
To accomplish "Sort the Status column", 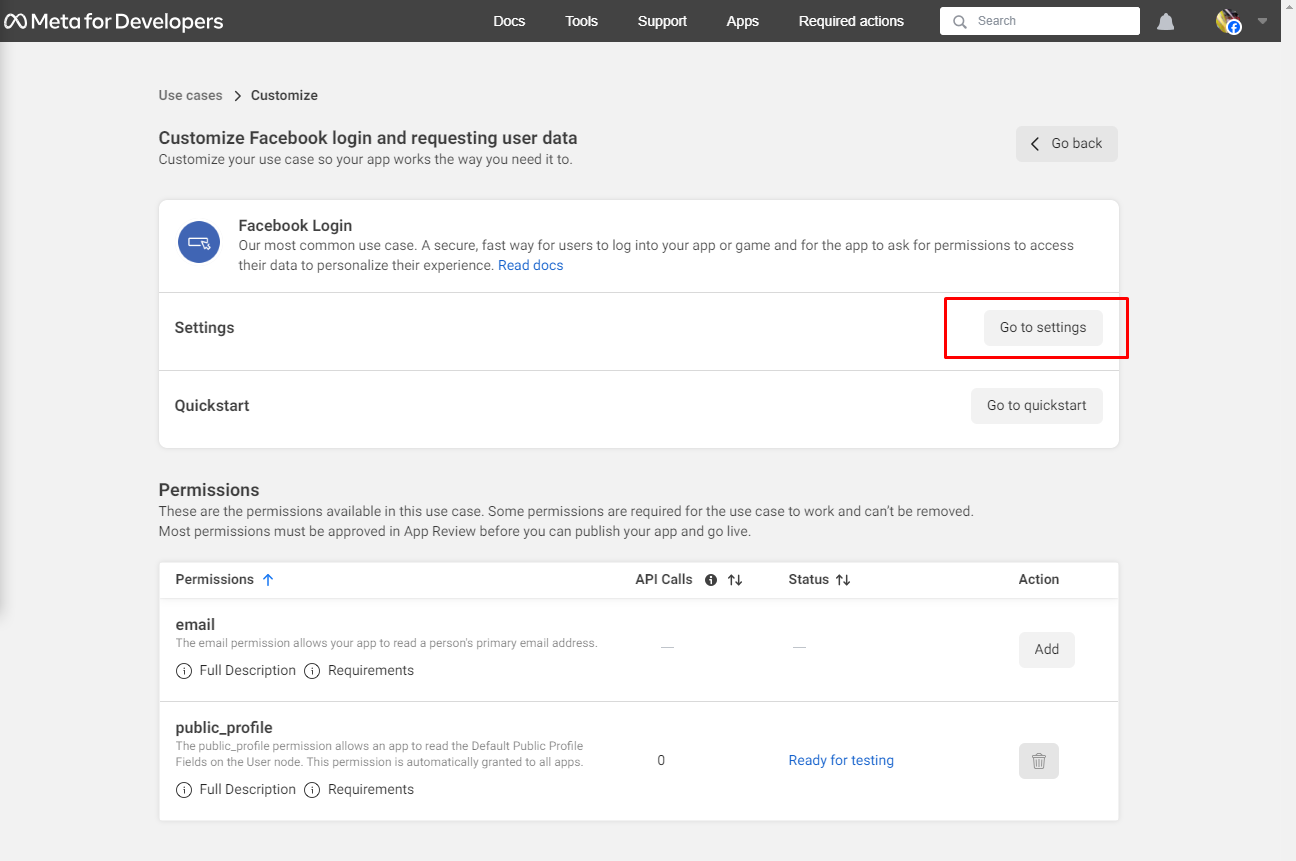I will (x=843, y=580).
